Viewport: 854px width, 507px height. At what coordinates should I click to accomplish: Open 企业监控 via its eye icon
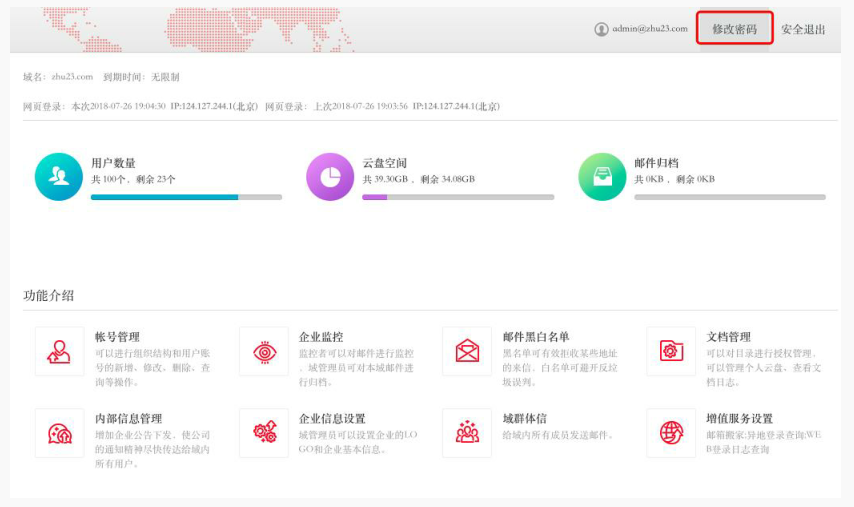(x=264, y=351)
